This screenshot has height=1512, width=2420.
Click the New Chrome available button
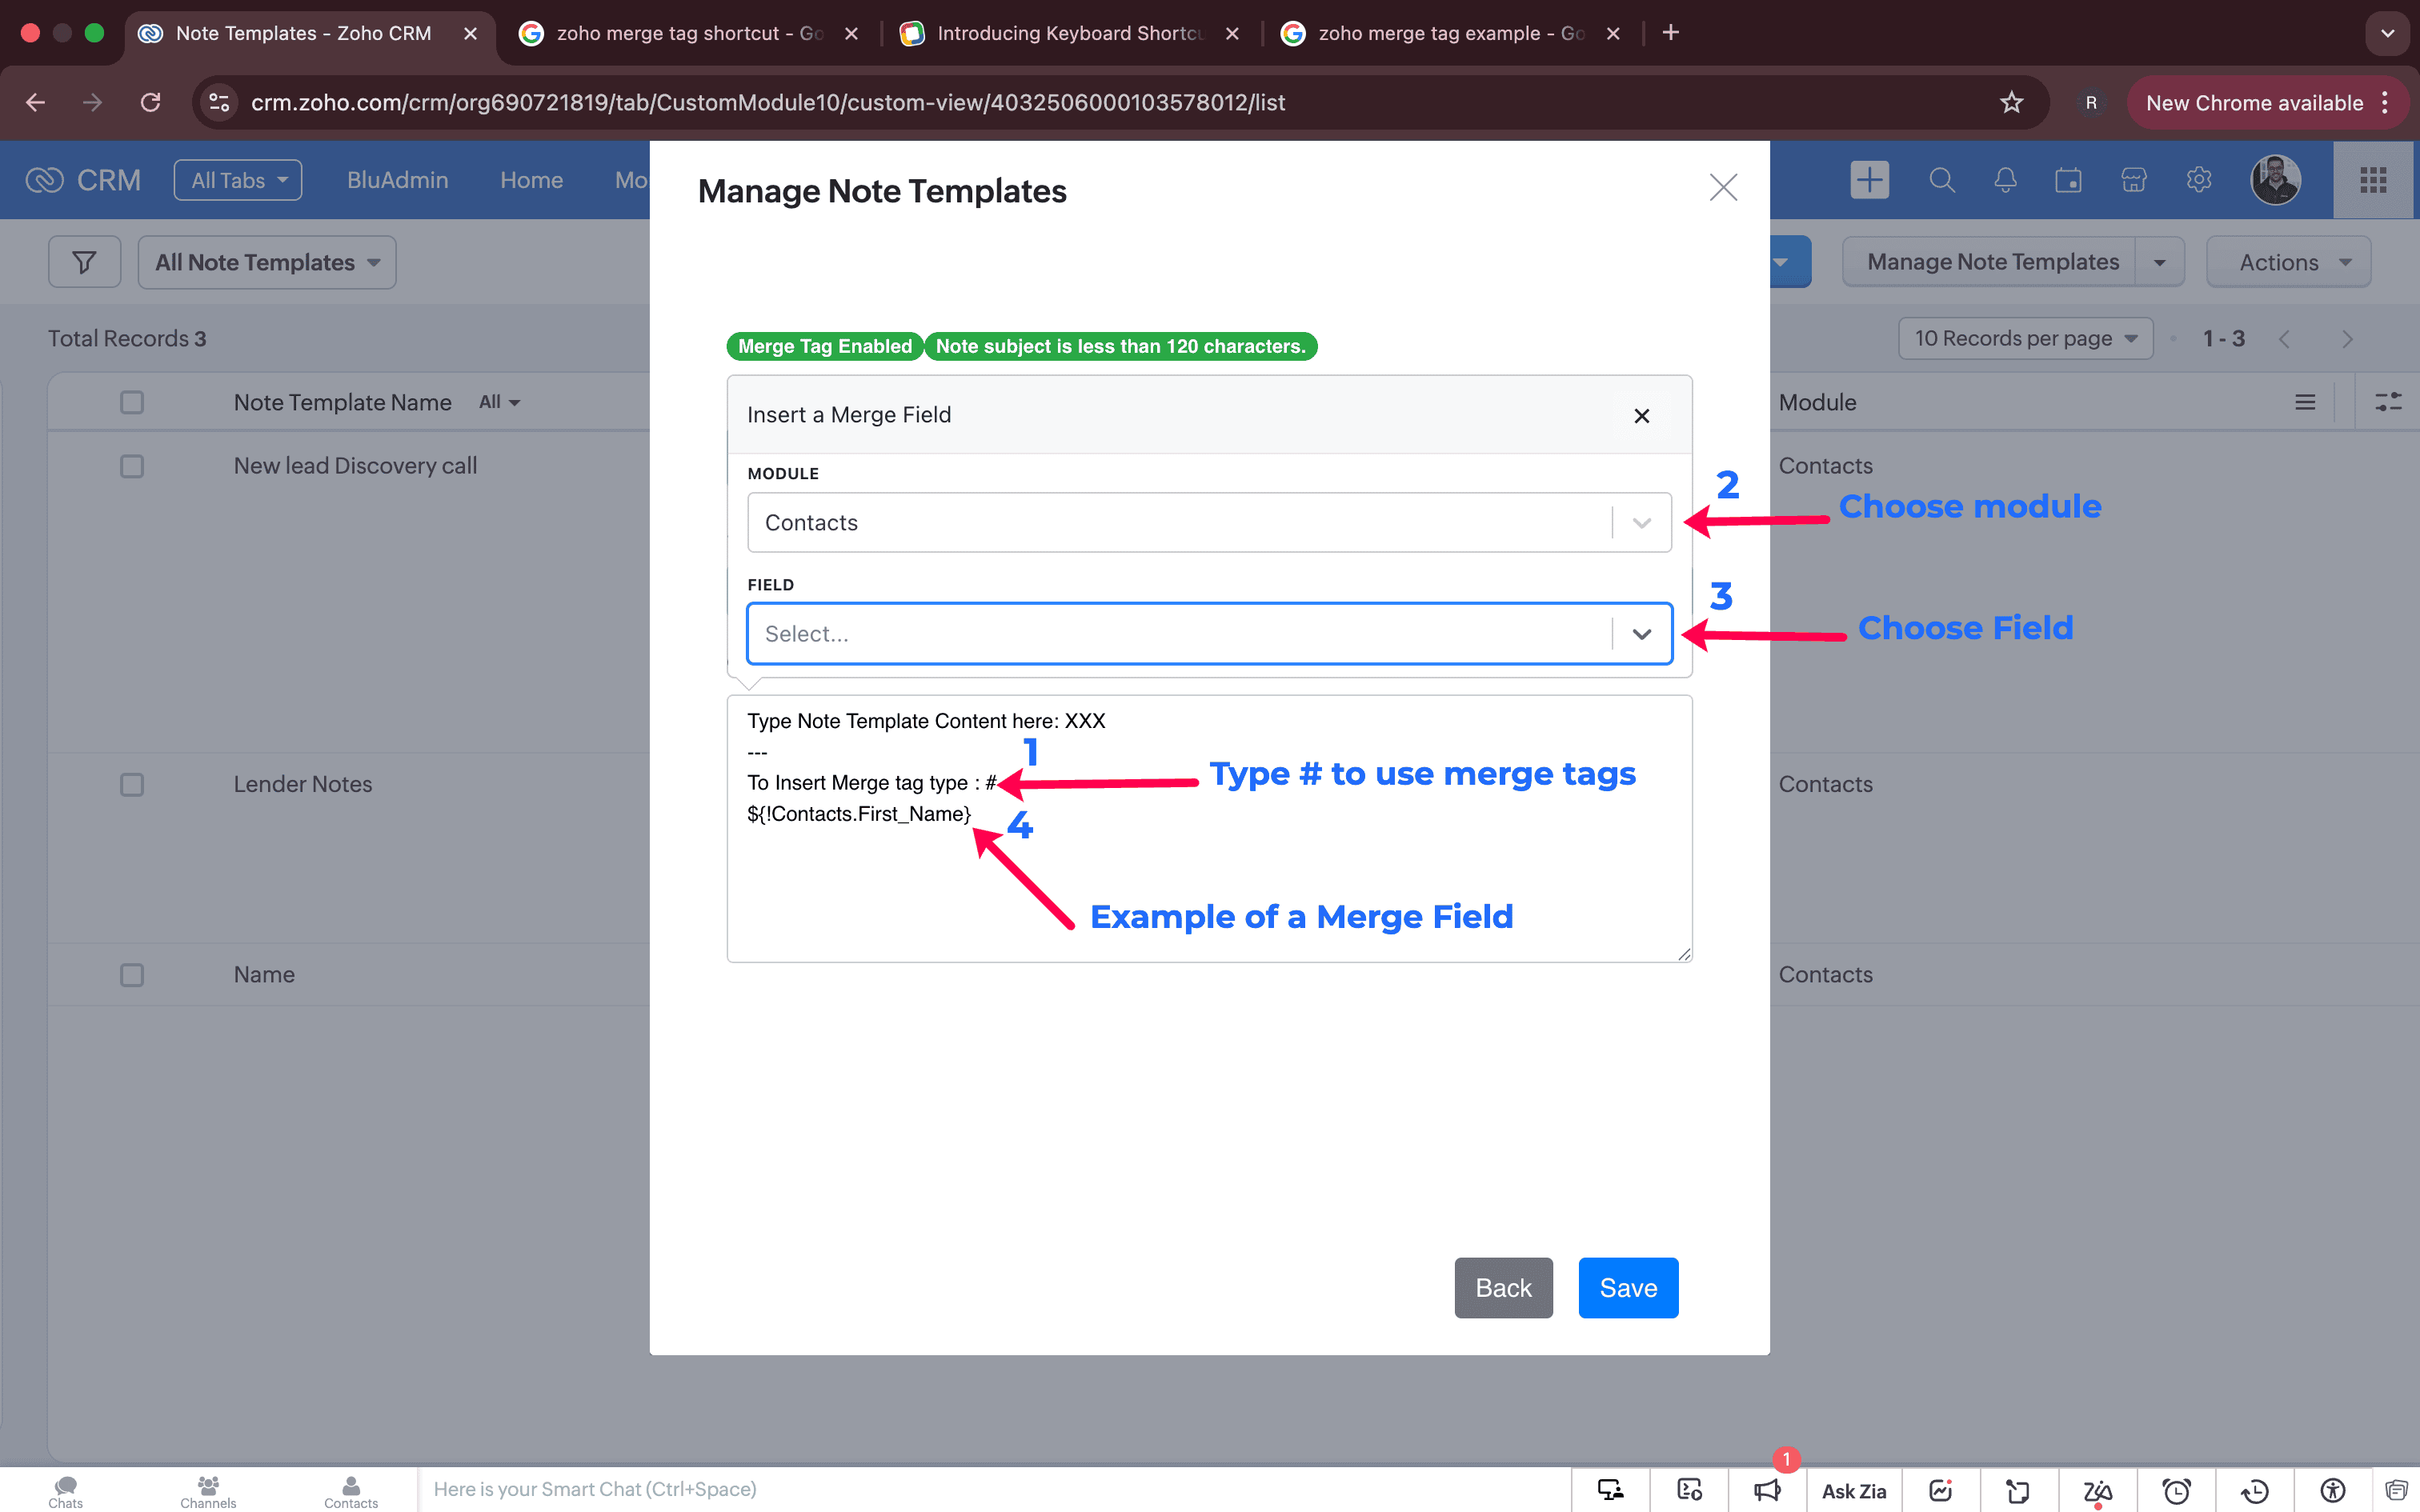[2268, 102]
